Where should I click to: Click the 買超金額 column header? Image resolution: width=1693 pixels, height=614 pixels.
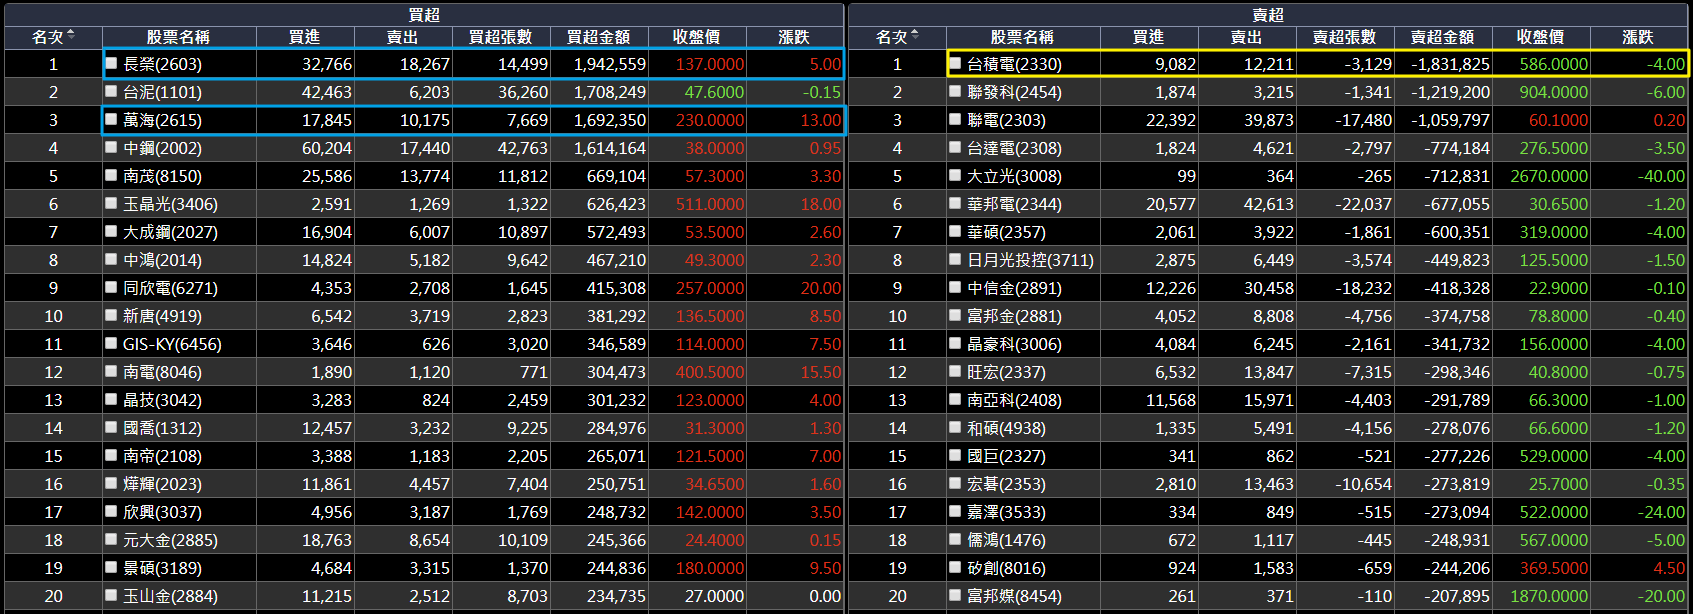tap(599, 37)
